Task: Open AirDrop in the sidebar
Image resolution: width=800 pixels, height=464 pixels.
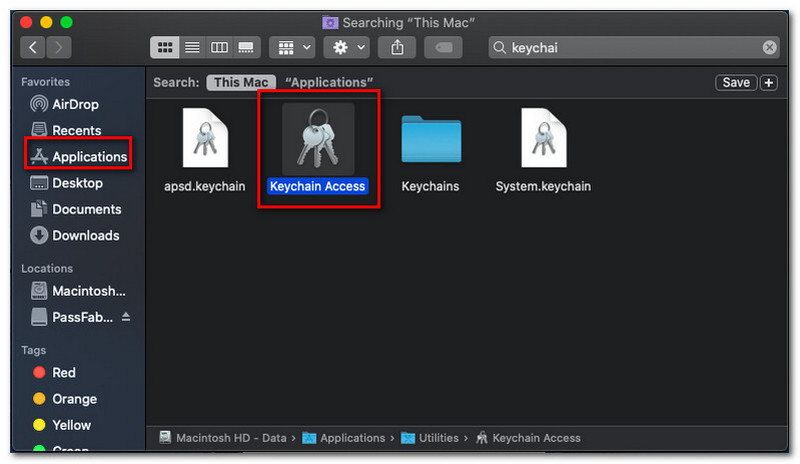Action: point(76,104)
